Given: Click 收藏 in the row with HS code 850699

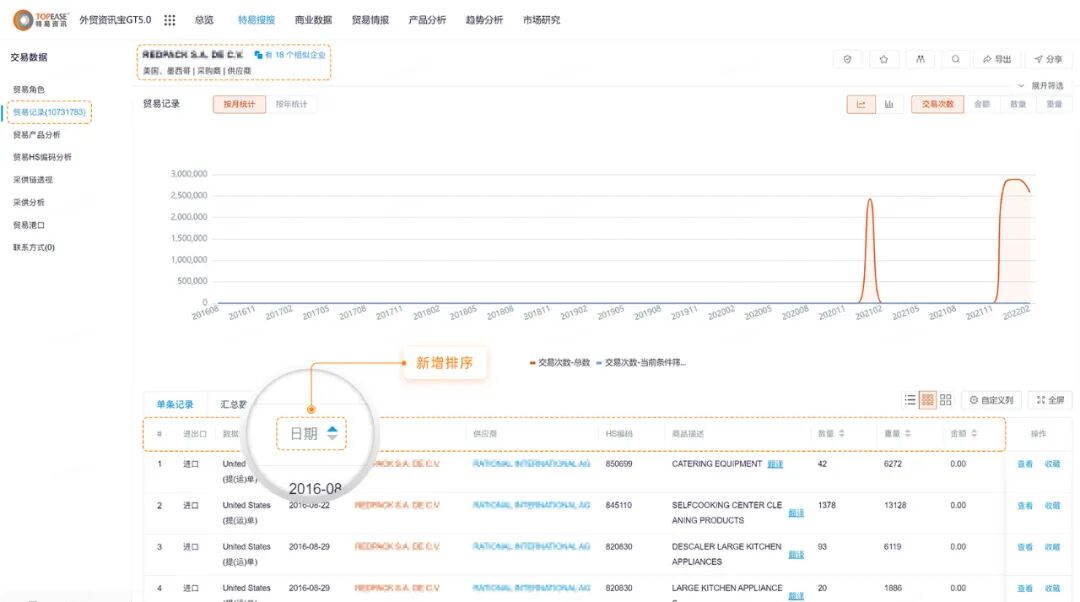Looking at the screenshot, I should coord(1052,464).
